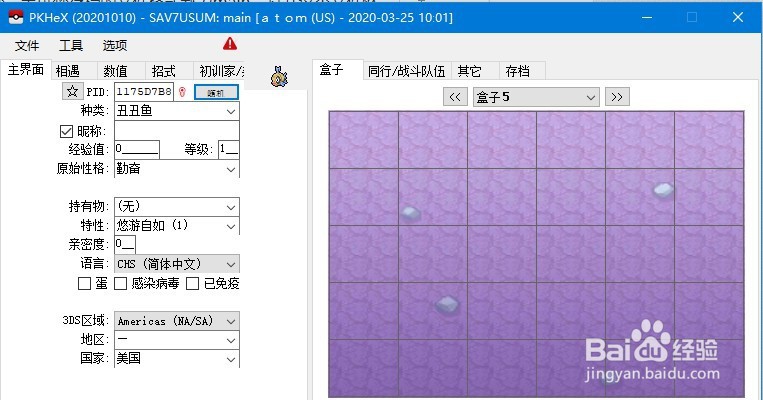Check the 感染病毒 checkbox
The image size is (763, 400).
pyautogui.click(x=120, y=283)
